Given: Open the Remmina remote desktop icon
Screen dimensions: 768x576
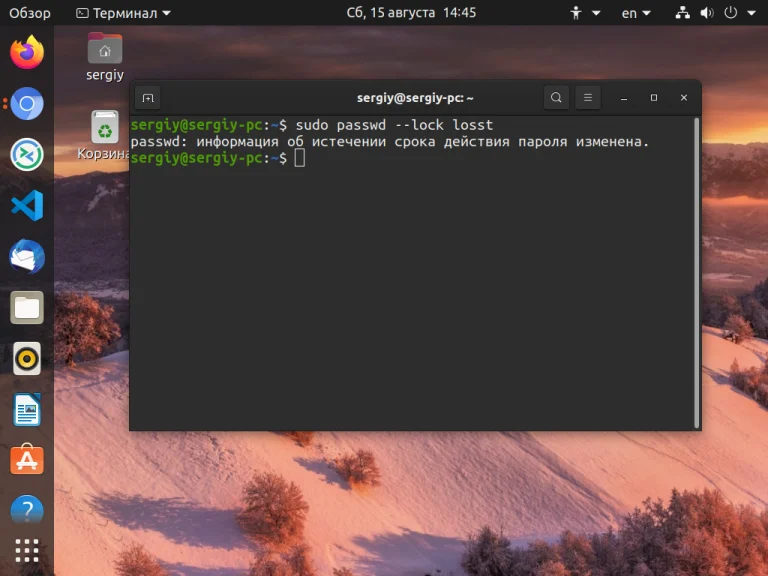Looking at the screenshot, I should pyautogui.click(x=27, y=155).
